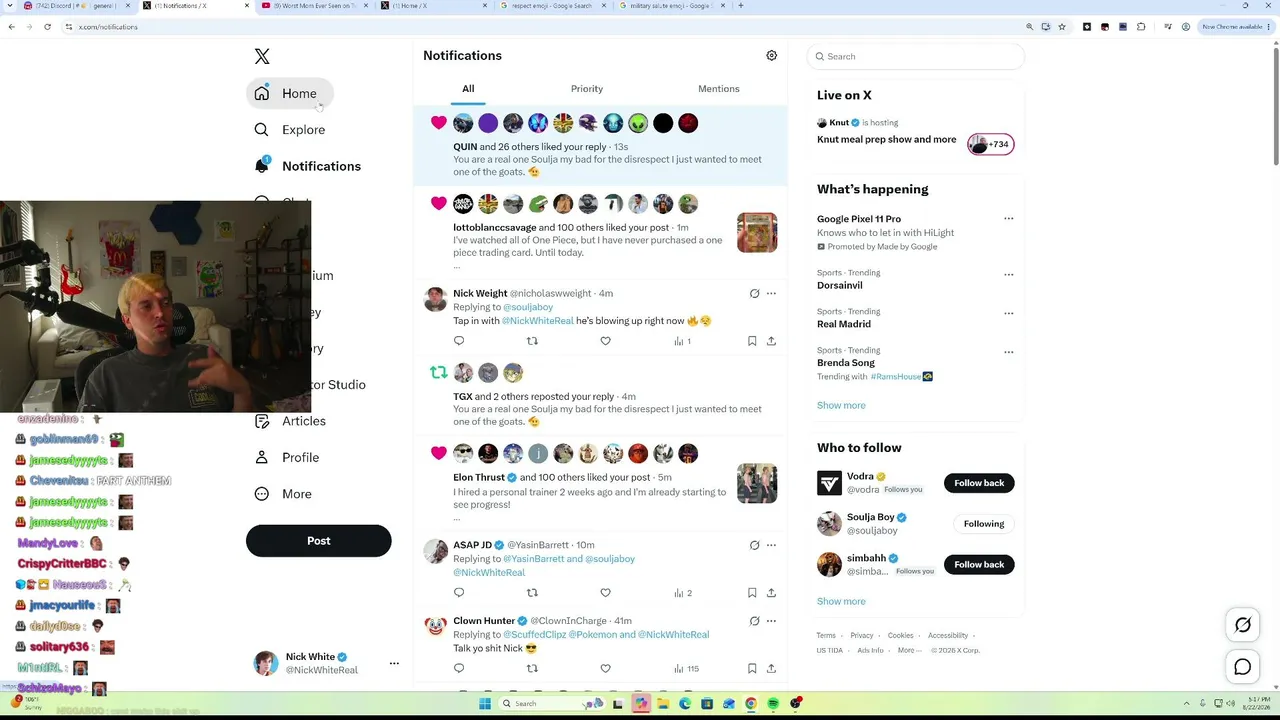The height and width of the screenshot is (720, 1280).
Task: Share Clown Hunter's post
Action: 771,668
